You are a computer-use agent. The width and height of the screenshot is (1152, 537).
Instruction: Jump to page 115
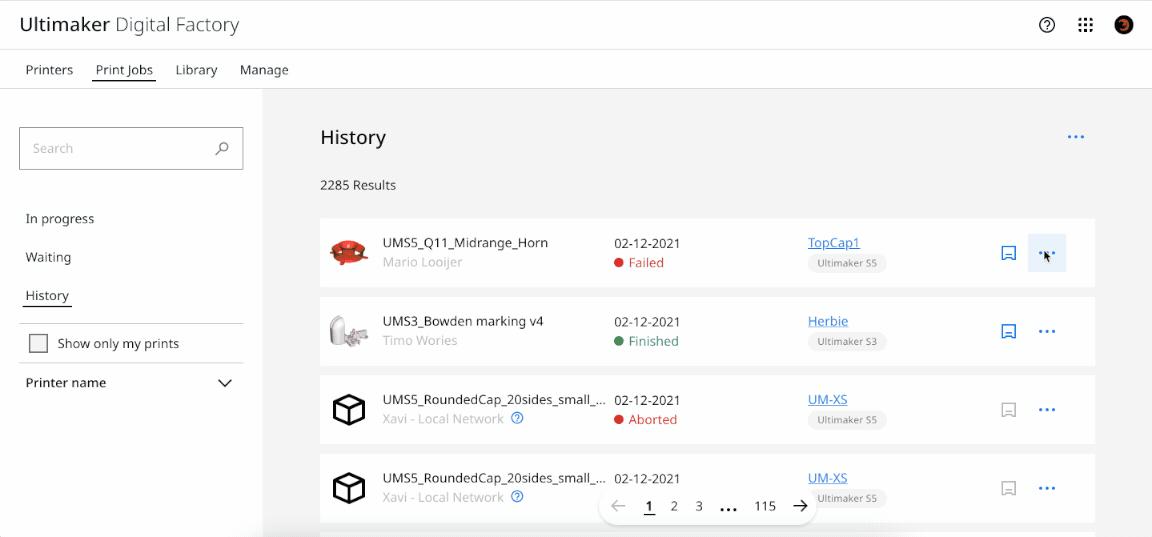click(x=765, y=506)
